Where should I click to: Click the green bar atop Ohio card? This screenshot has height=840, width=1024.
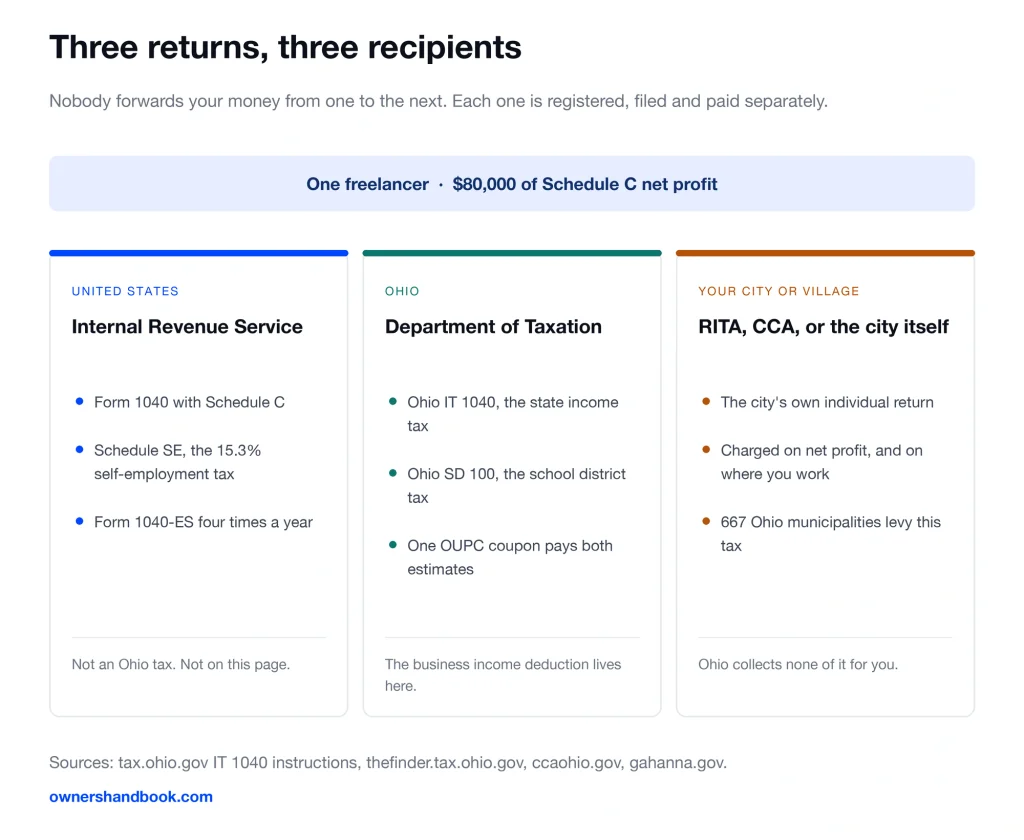(512, 253)
